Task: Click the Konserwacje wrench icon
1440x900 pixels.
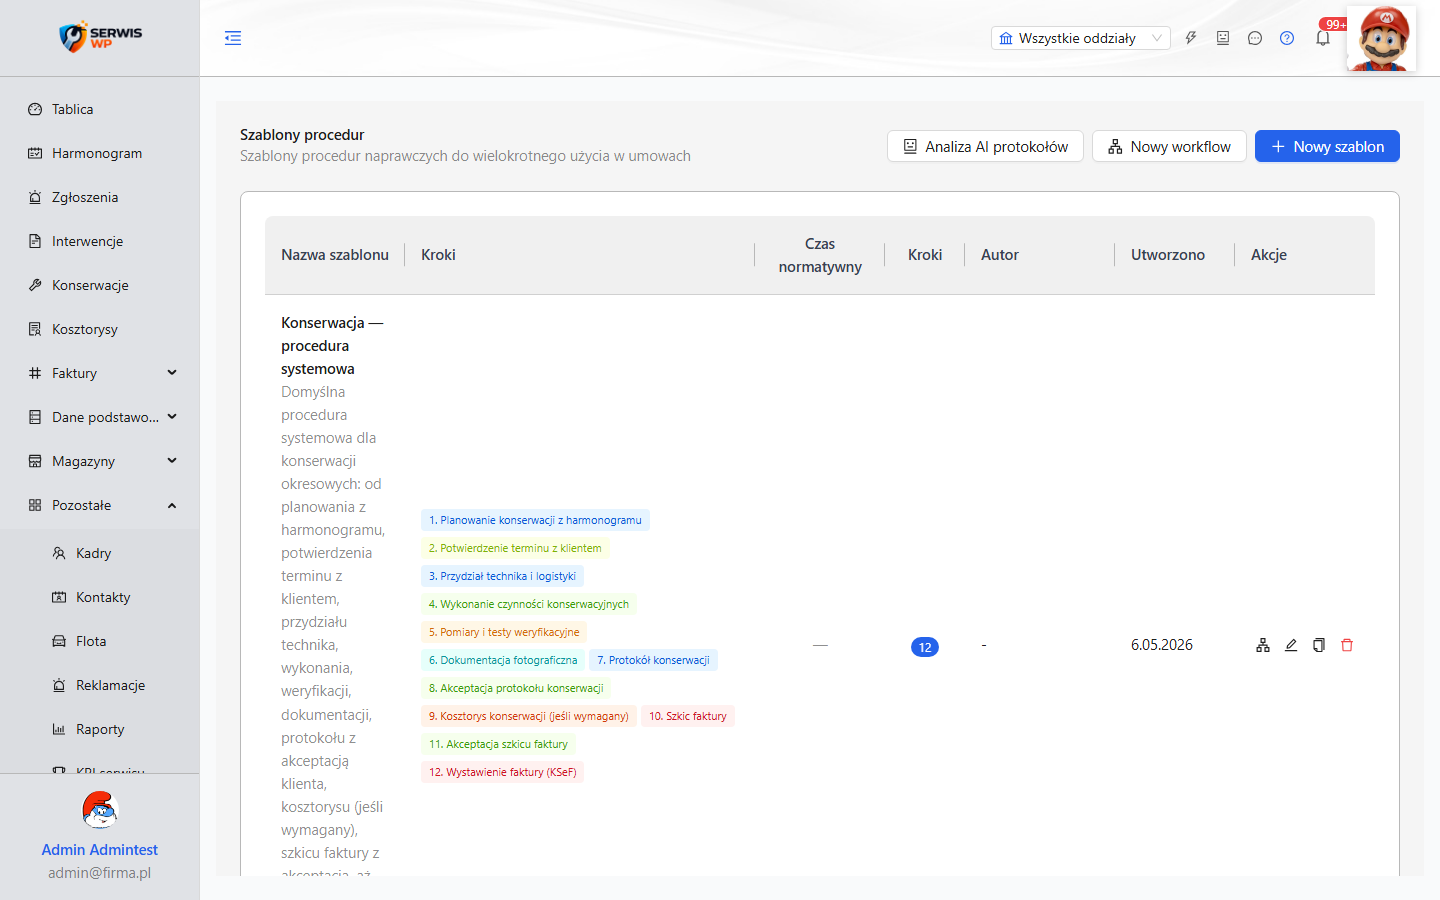Action: tap(35, 285)
